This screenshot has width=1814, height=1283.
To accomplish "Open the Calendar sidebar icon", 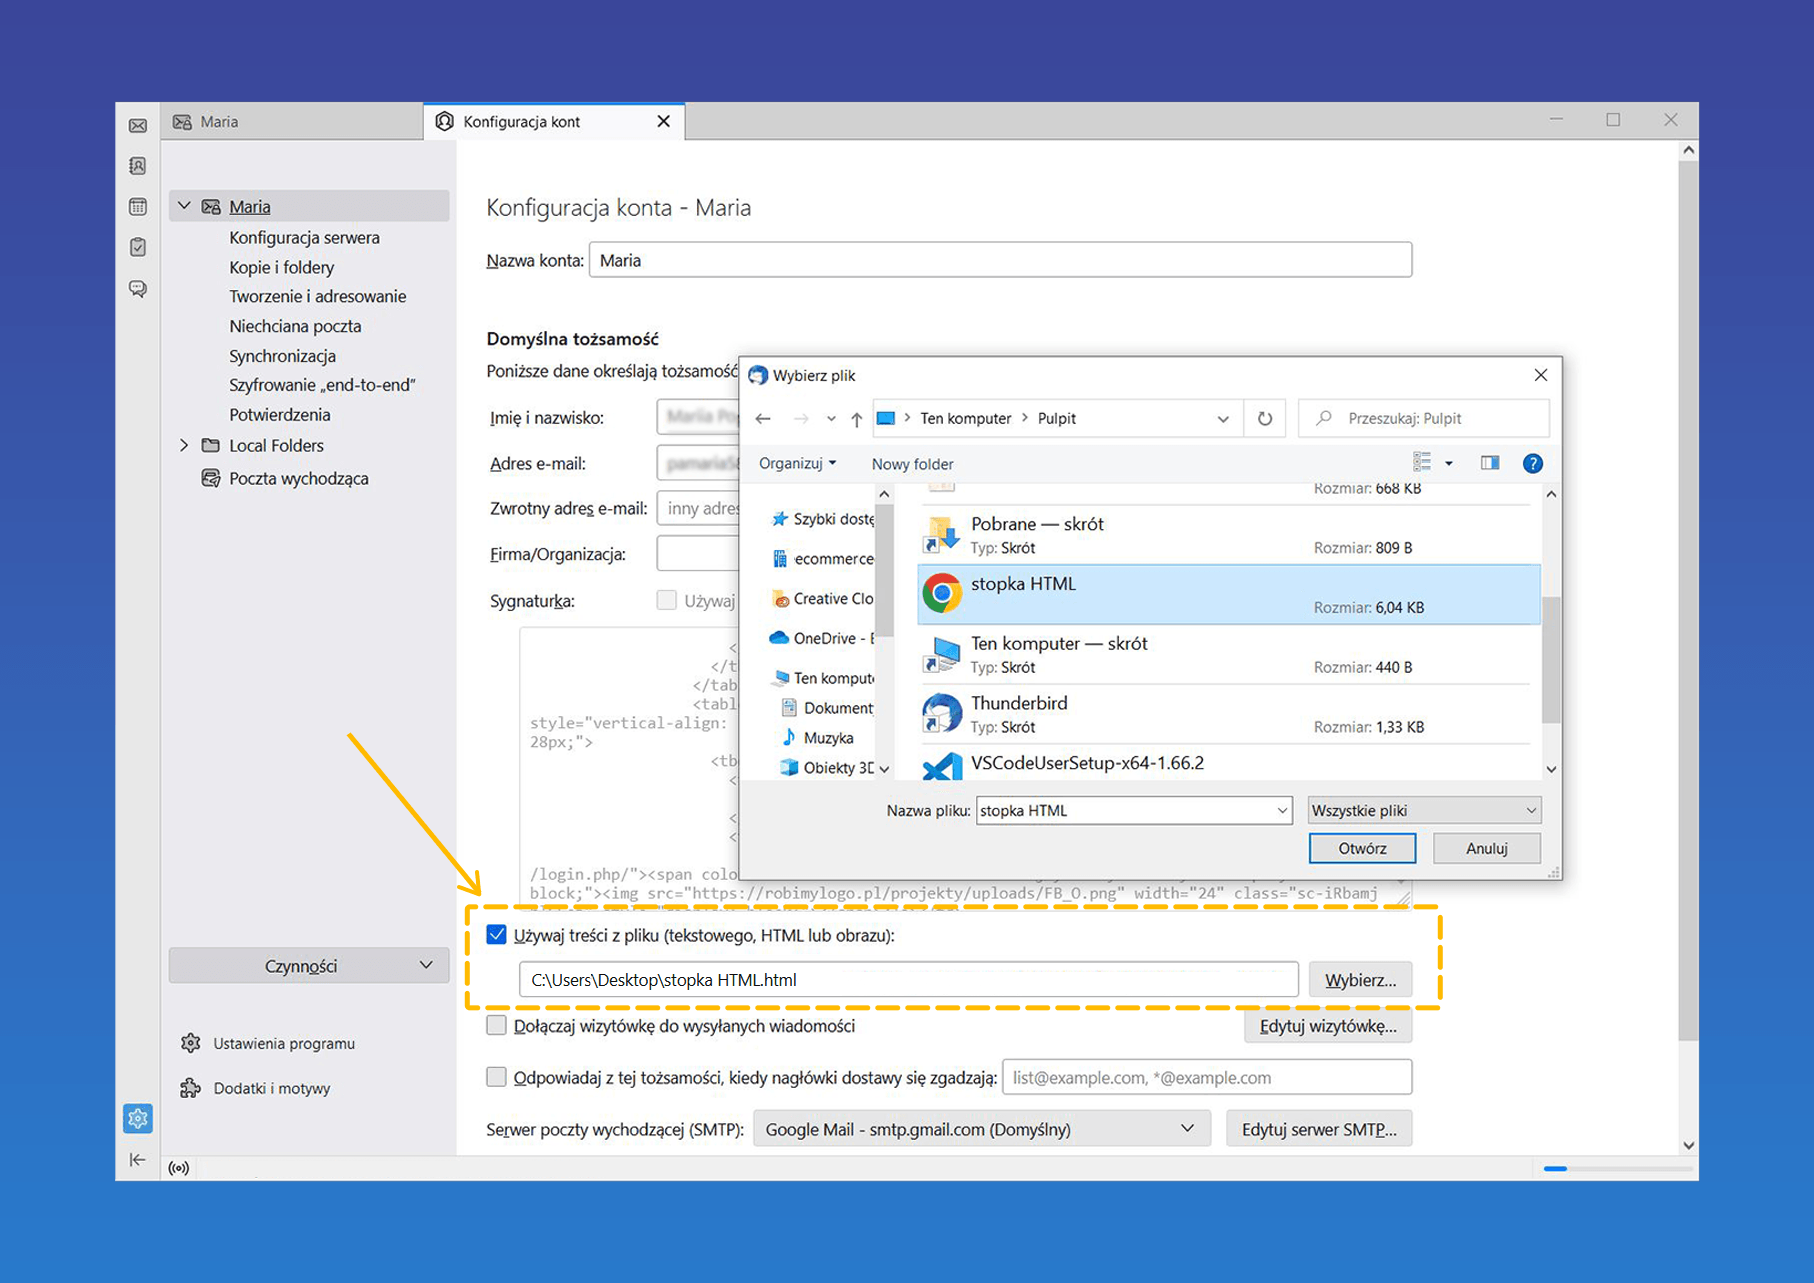I will tap(138, 207).
